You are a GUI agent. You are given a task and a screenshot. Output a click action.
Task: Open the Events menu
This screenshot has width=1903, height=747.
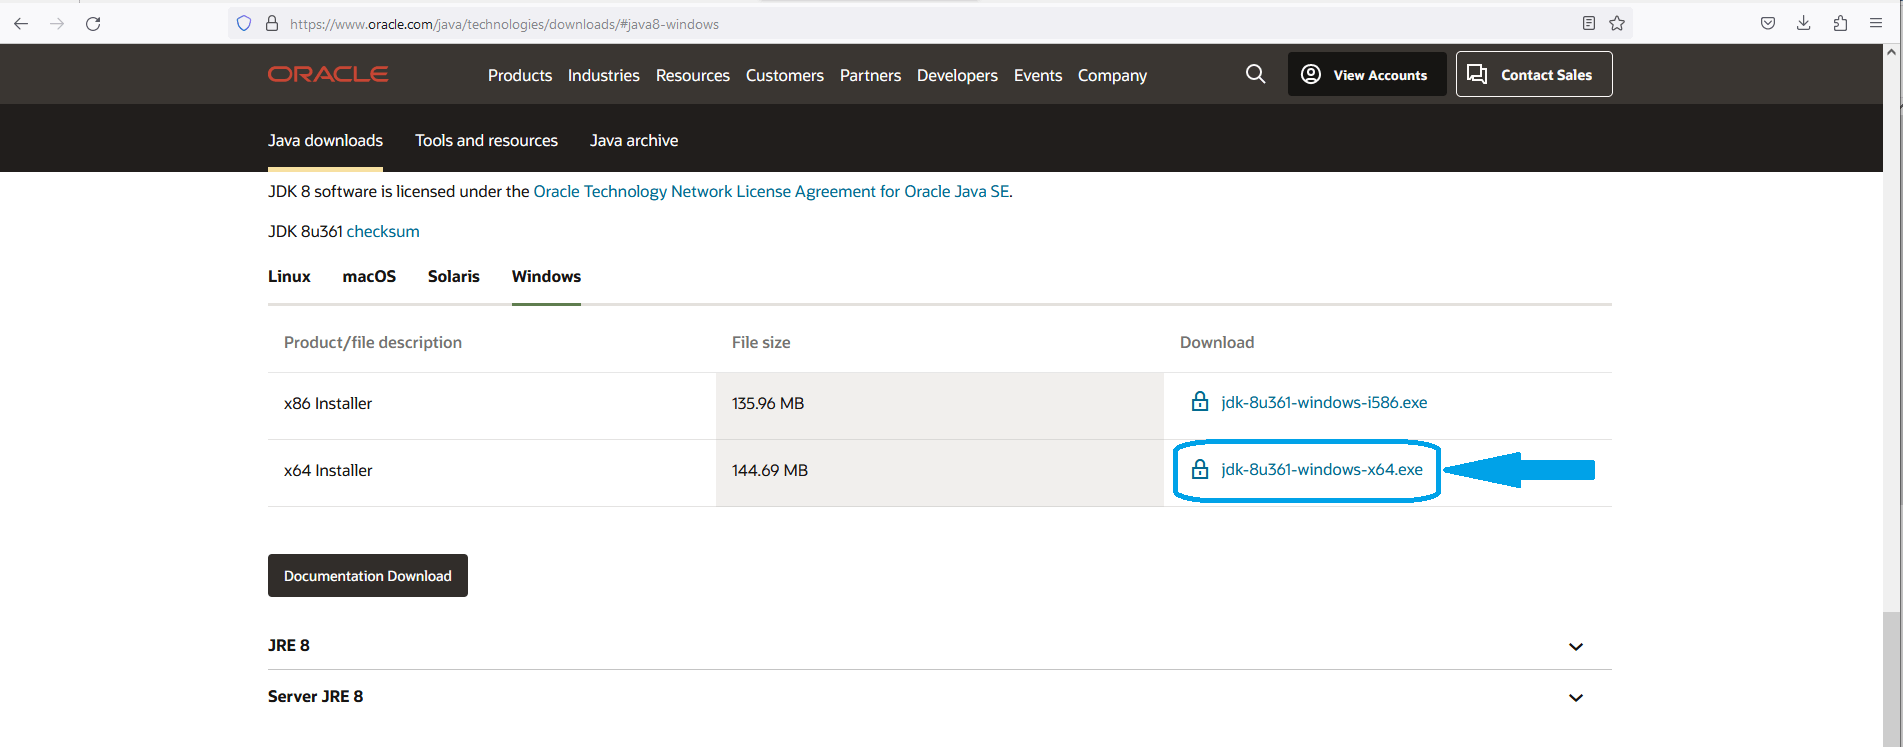click(1038, 75)
